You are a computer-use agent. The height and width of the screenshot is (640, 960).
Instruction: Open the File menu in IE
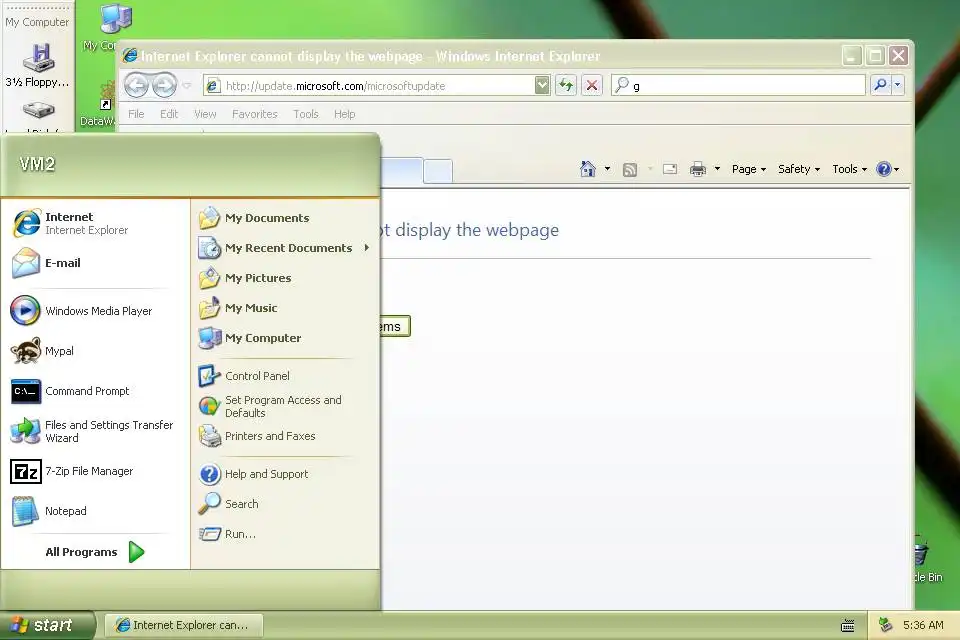136,114
